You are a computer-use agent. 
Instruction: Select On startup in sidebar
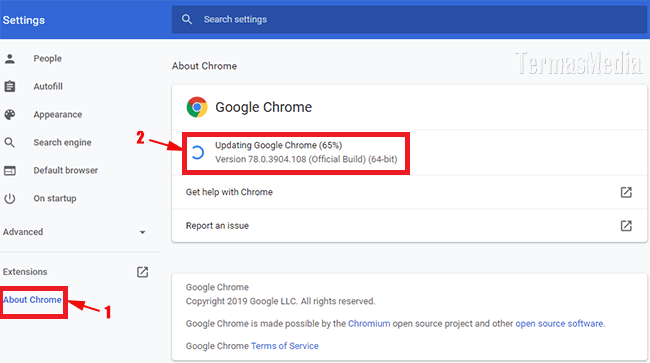pyautogui.click(x=55, y=198)
